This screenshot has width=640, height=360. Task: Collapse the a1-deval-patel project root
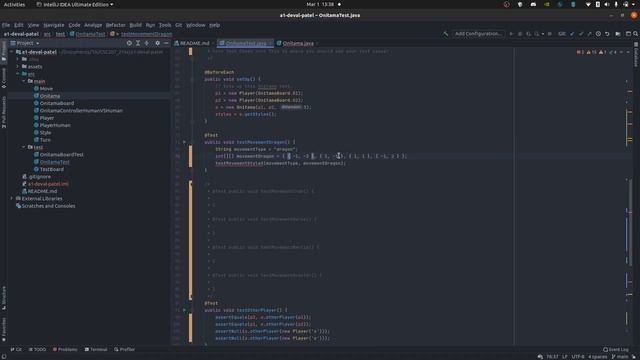coord(12,52)
